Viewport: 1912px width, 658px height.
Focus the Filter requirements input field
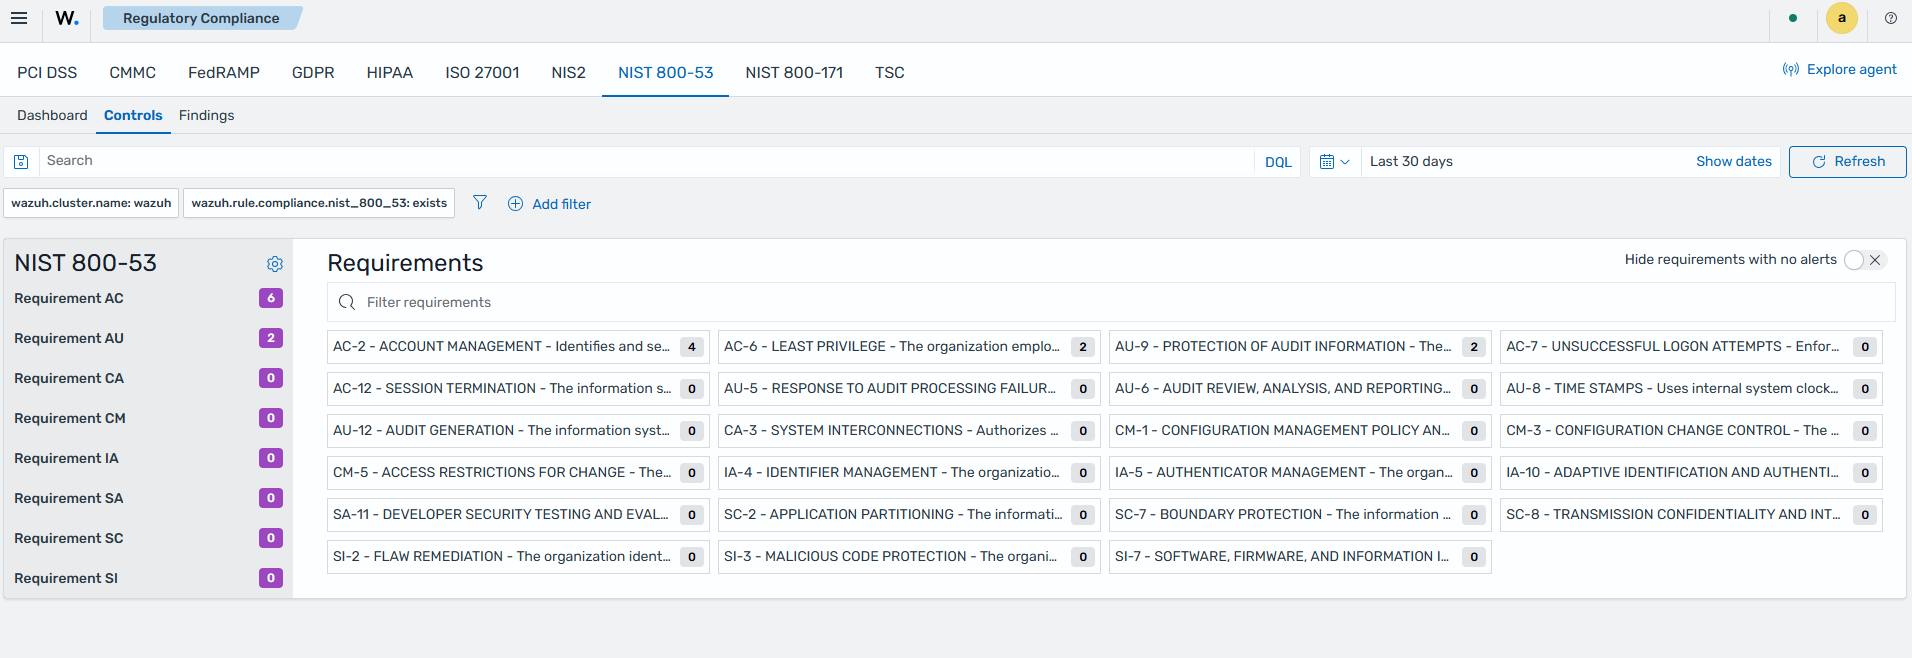click(x=1111, y=302)
